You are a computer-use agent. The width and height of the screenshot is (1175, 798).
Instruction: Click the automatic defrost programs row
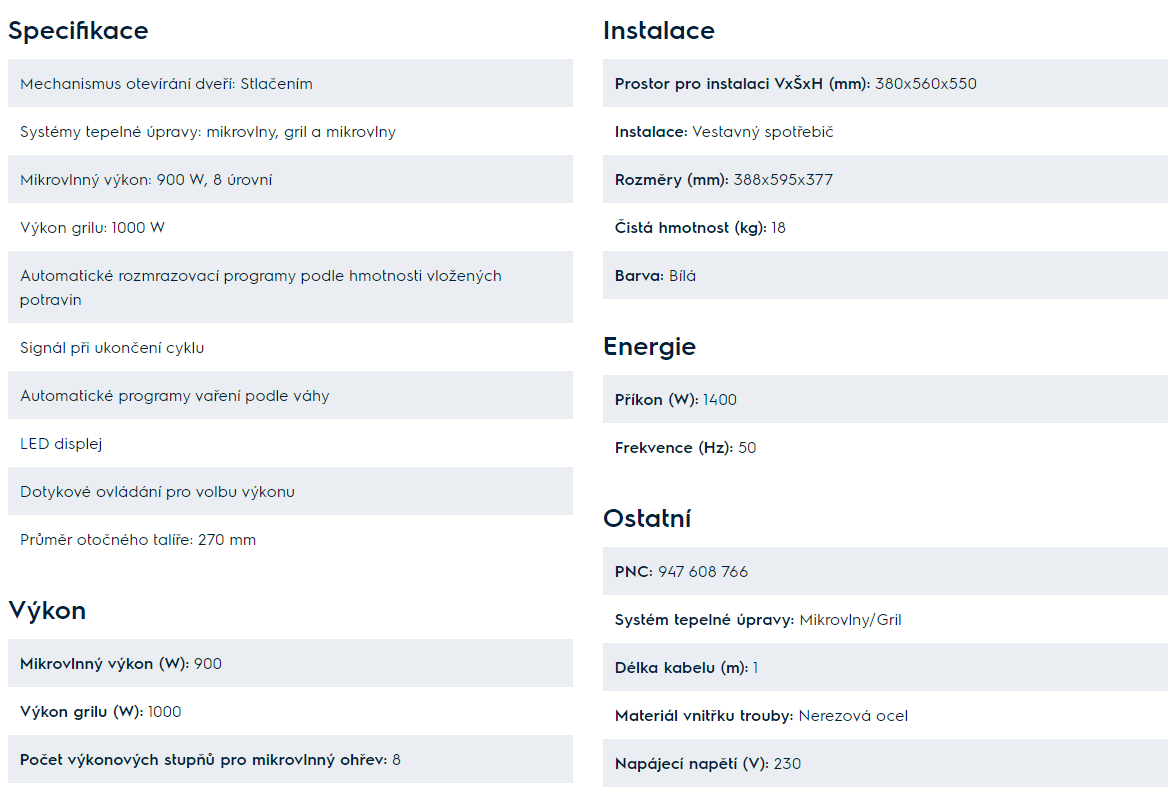tap(291, 287)
